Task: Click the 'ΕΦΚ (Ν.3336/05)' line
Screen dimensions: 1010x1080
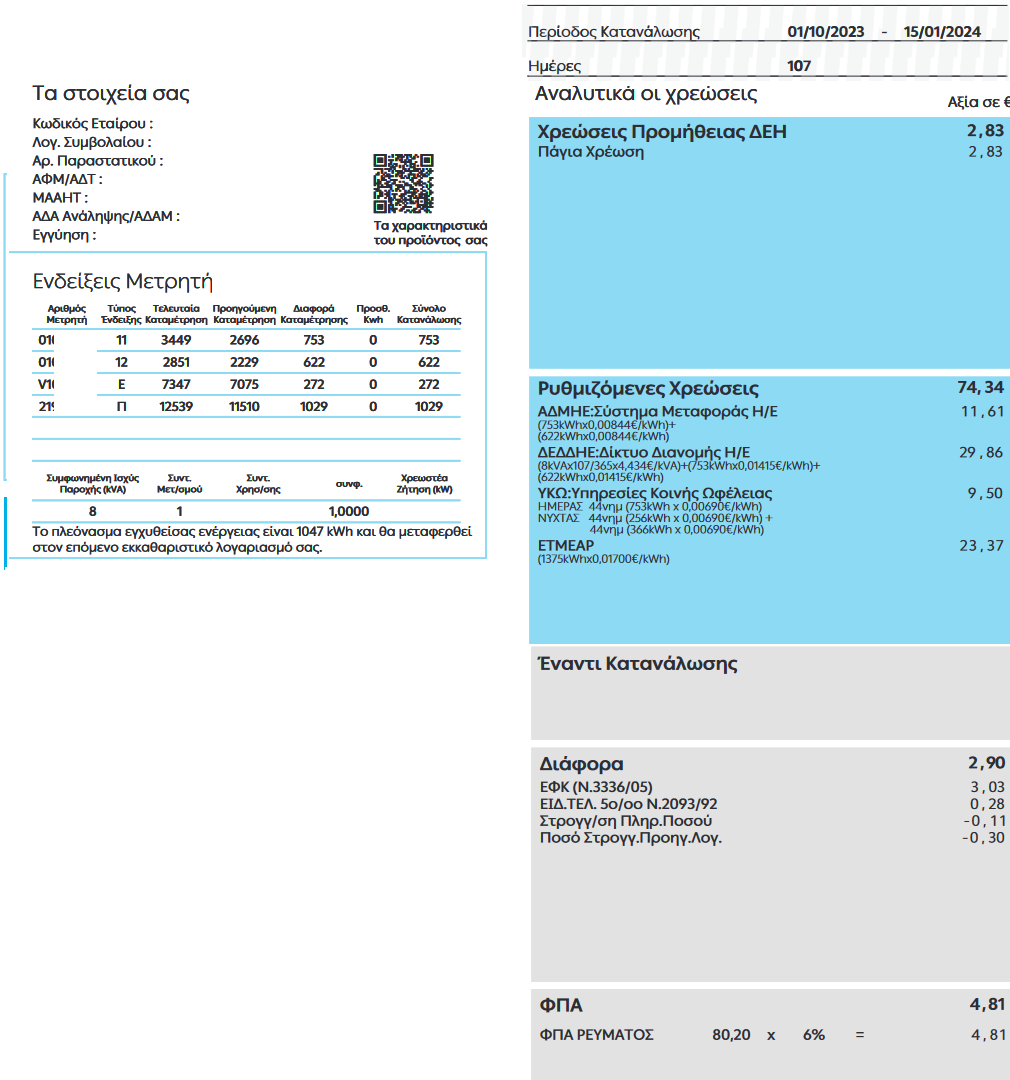Action: click(596, 787)
